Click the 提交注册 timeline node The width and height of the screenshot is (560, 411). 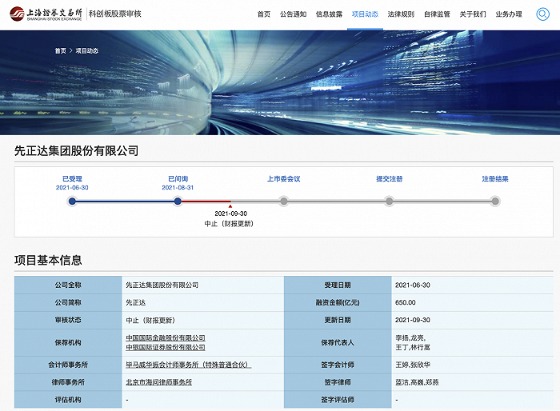click(x=389, y=201)
